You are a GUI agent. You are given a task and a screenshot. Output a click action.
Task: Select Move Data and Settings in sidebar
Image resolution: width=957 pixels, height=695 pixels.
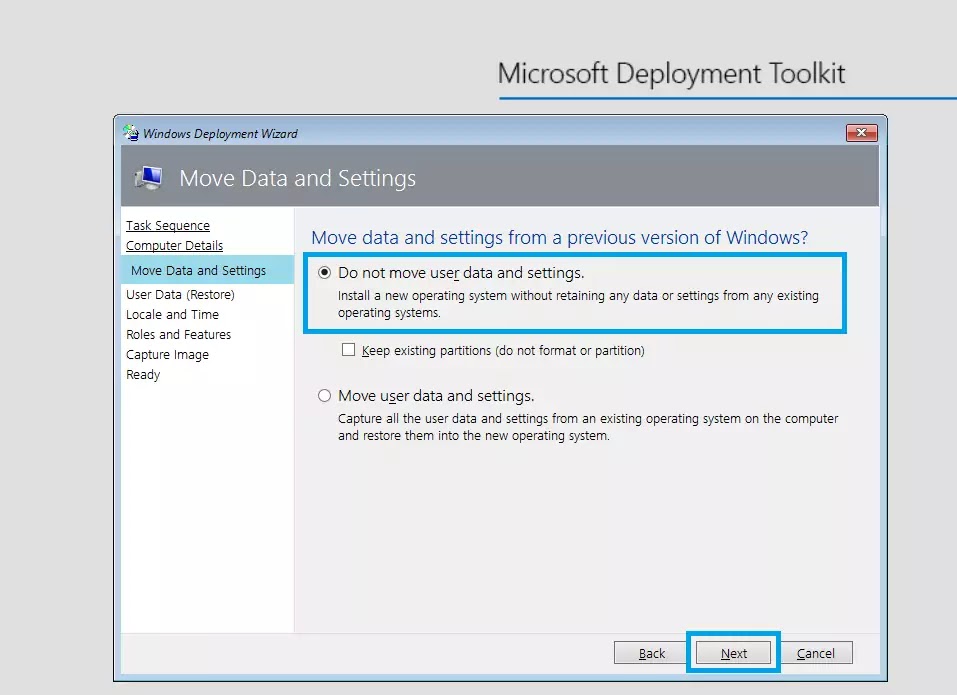[x=208, y=270]
